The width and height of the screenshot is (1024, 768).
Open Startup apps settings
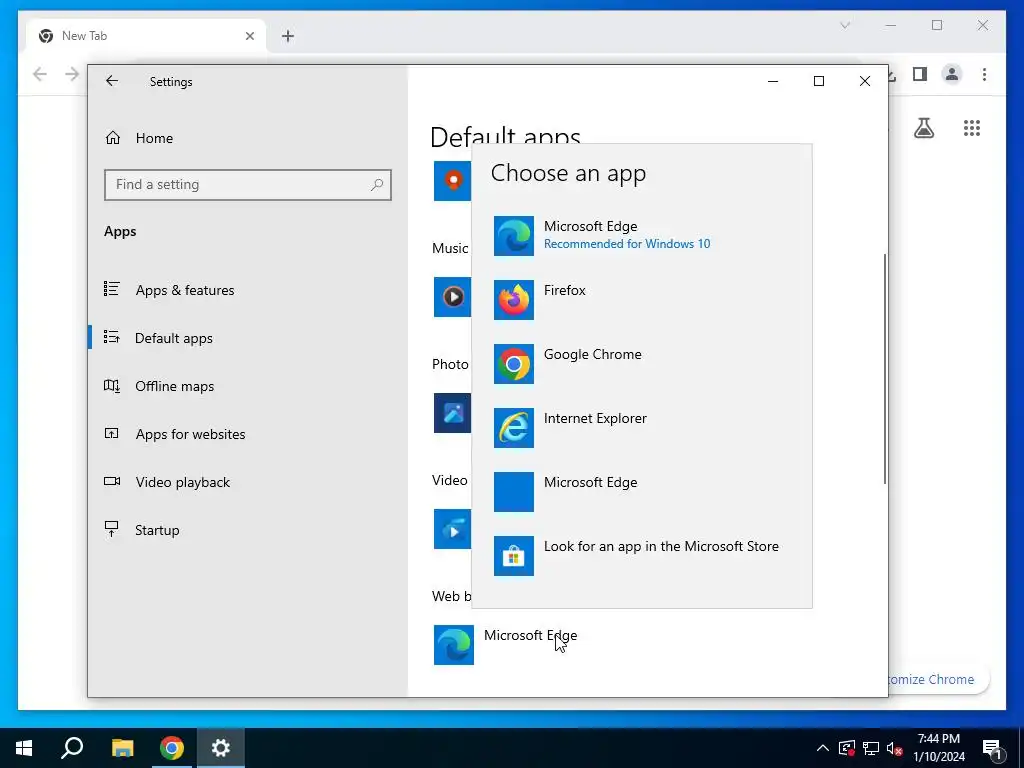[x=248, y=530]
